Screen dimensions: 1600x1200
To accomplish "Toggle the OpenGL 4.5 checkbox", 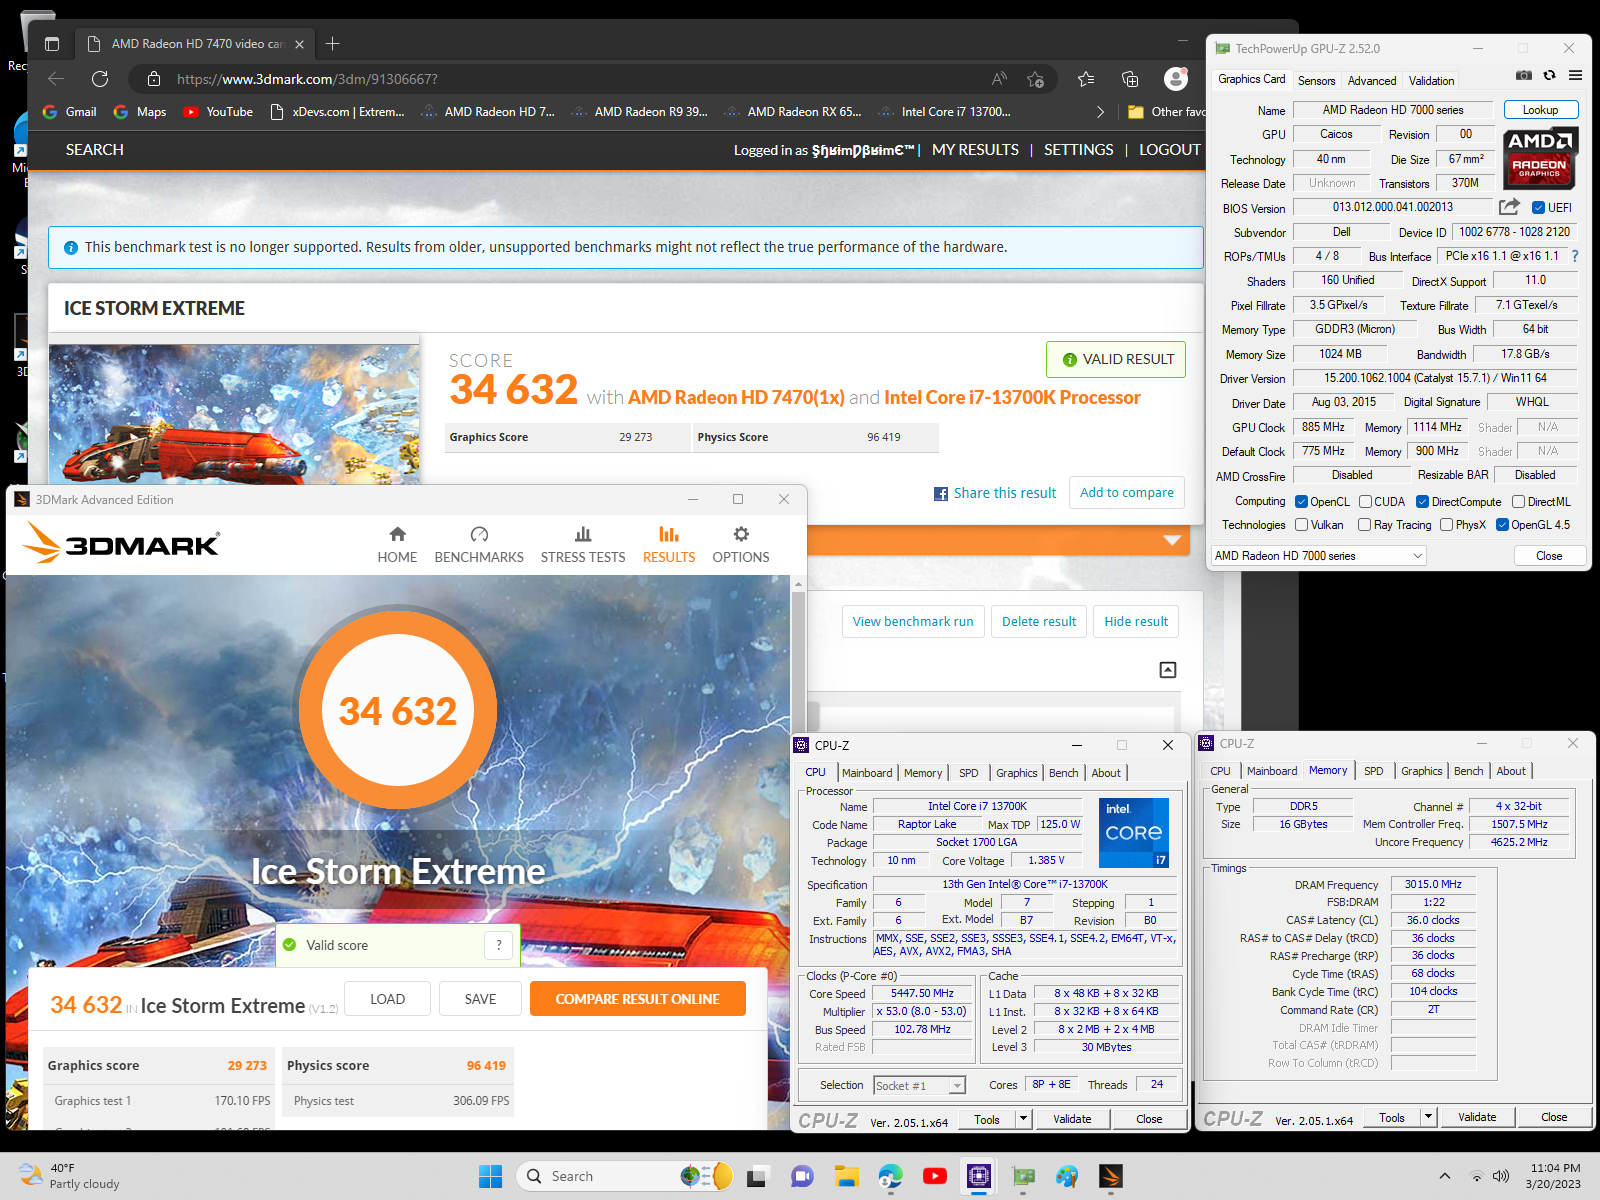I will 1502,525.
